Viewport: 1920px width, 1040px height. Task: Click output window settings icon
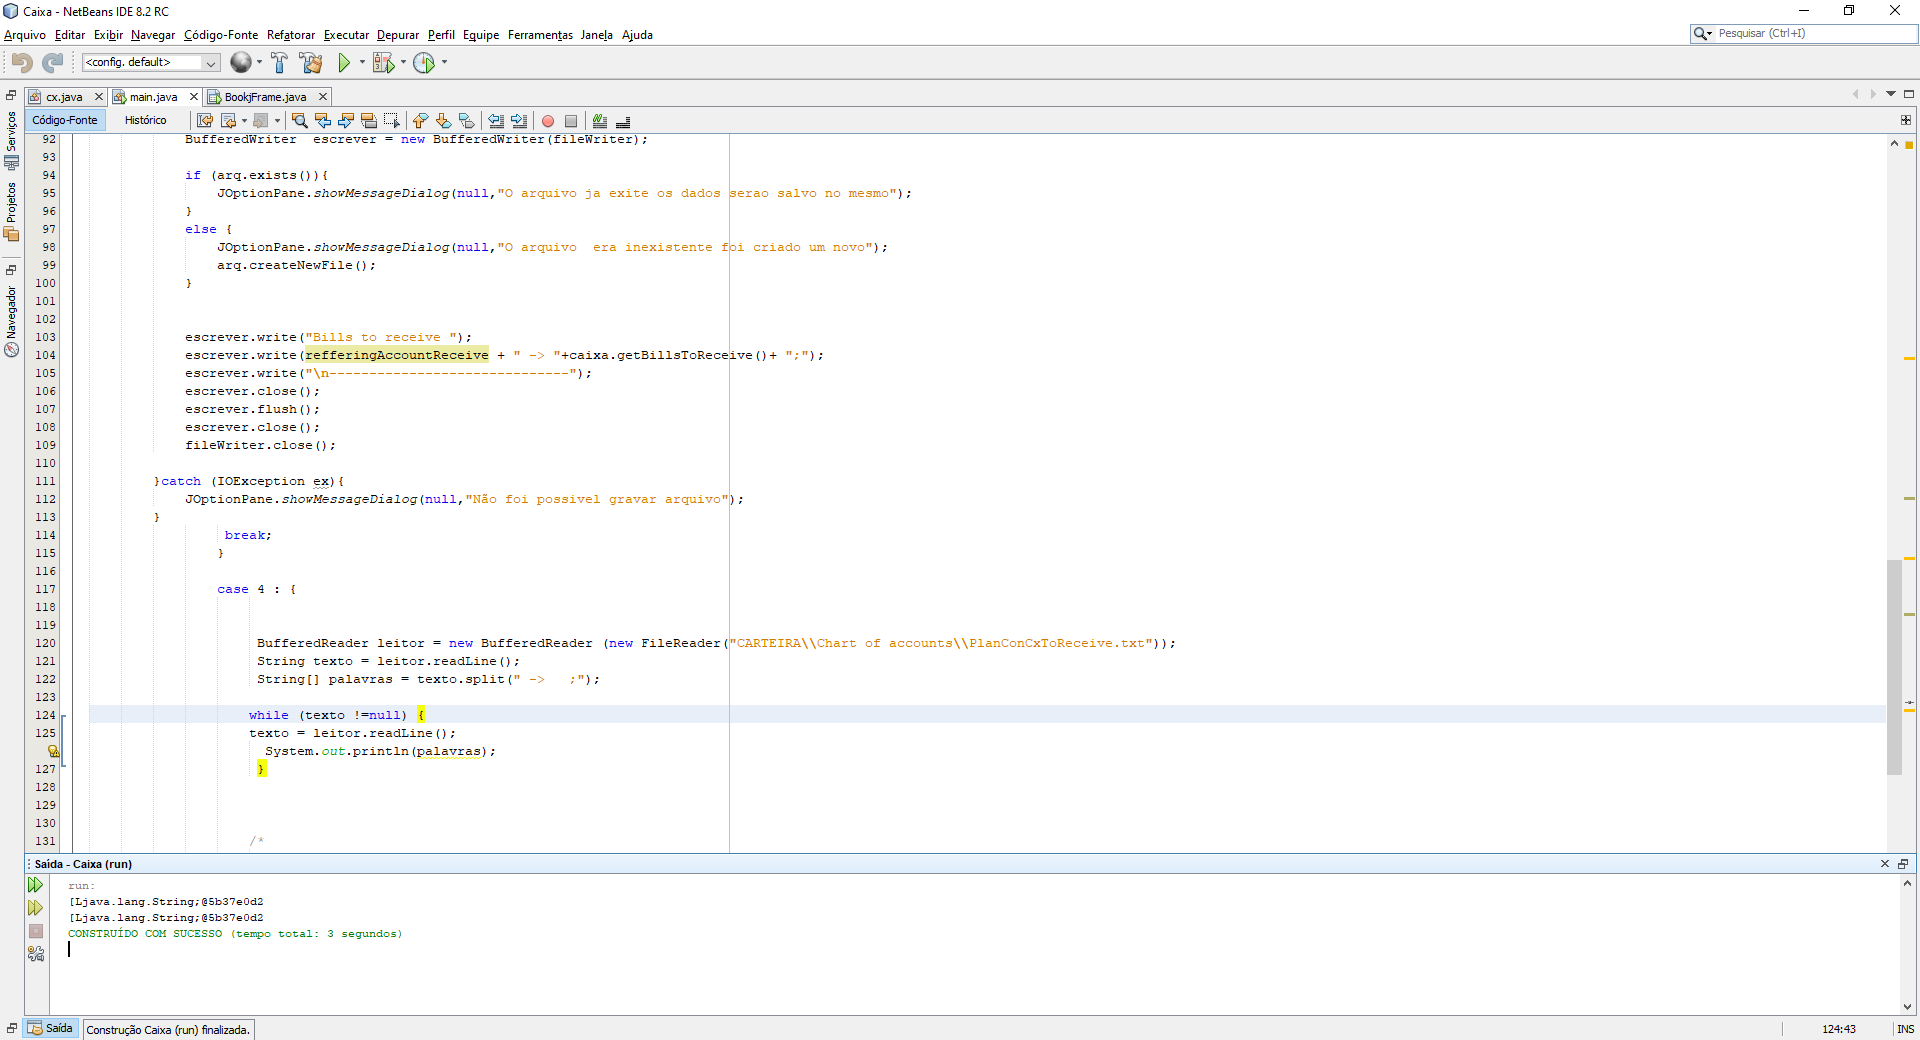pyautogui.click(x=36, y=954)
